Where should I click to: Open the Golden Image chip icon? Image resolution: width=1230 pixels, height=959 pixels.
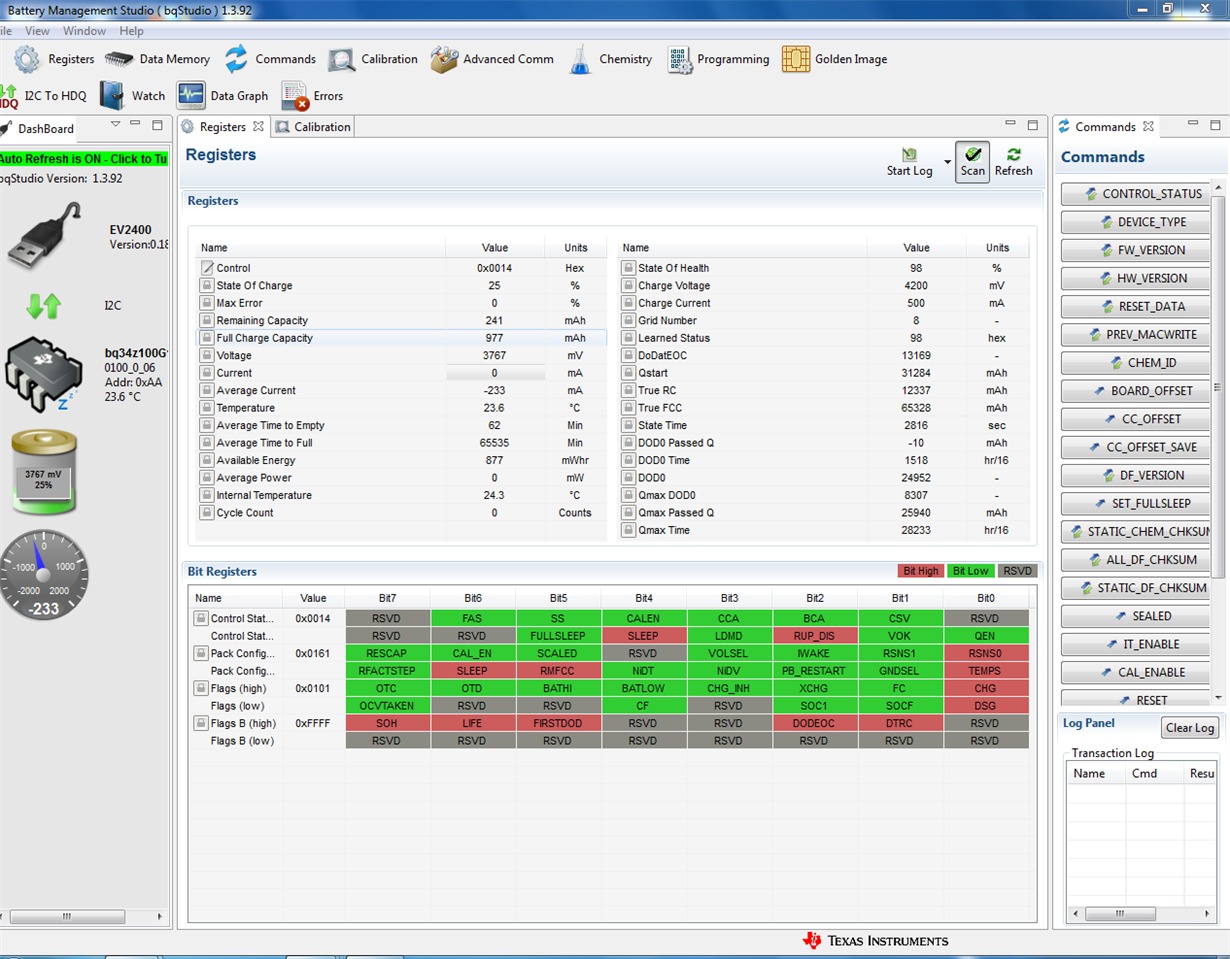point(796,59)
